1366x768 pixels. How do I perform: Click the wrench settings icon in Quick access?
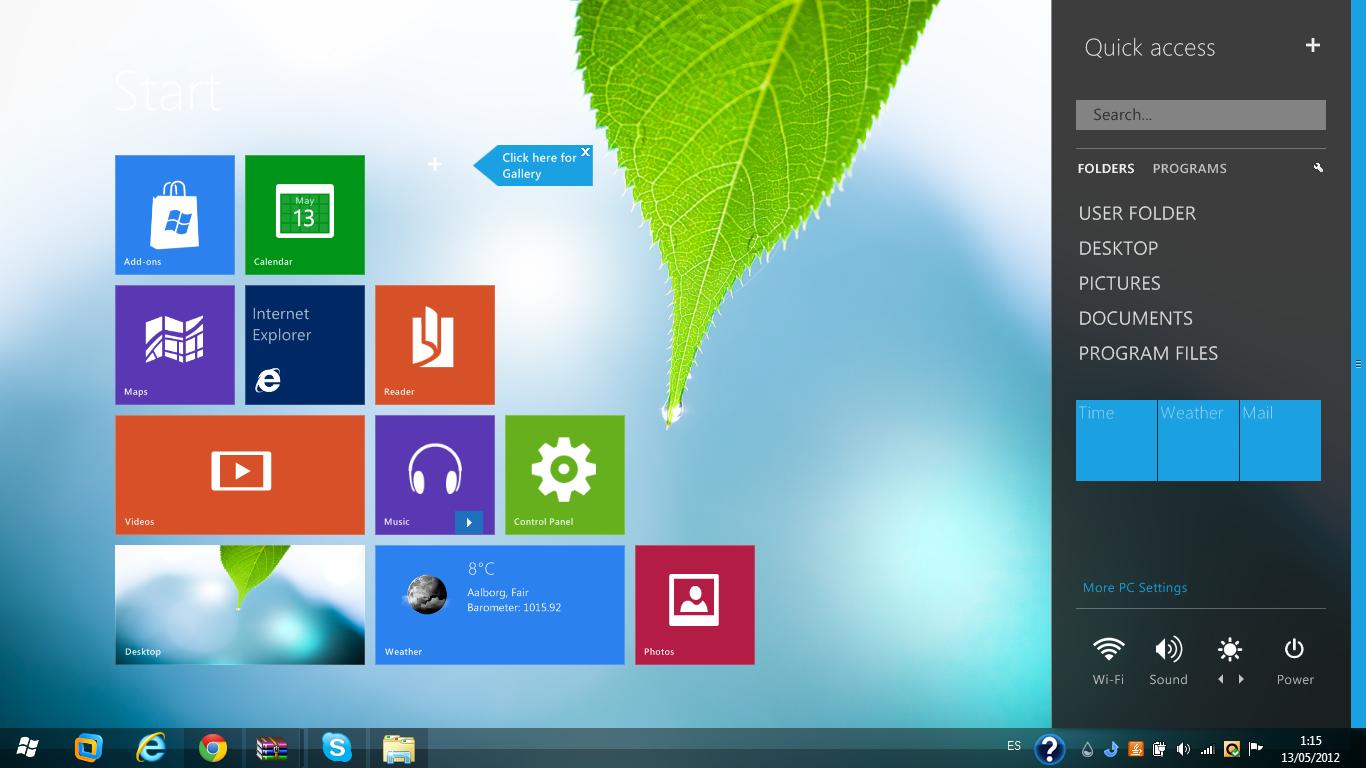(x=1318, y=168)
